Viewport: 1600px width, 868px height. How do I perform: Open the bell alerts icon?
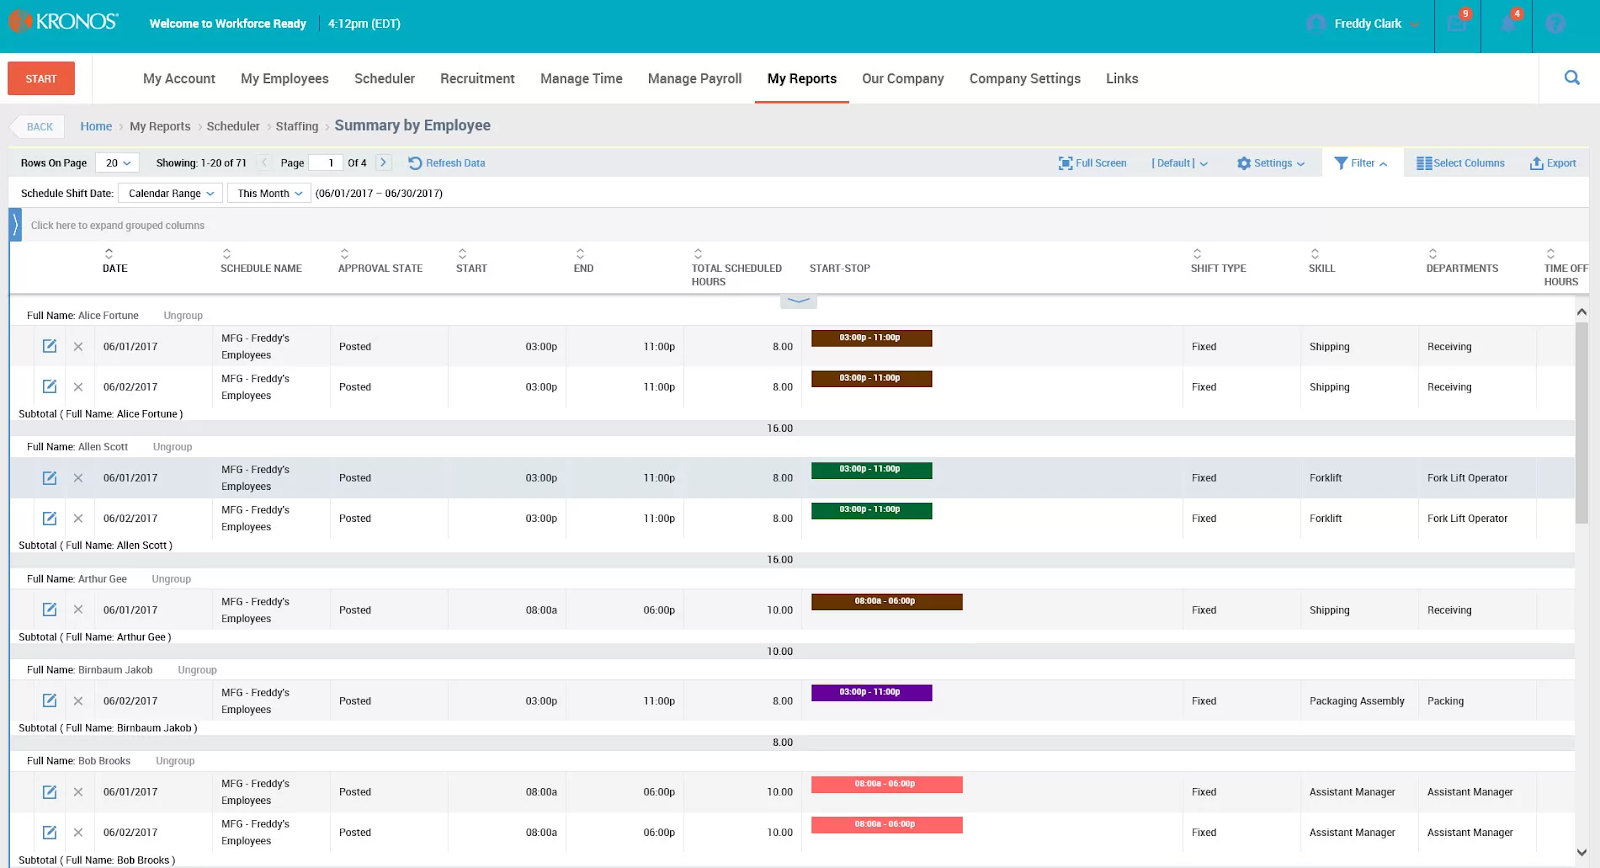click(x=1508, y=23)
